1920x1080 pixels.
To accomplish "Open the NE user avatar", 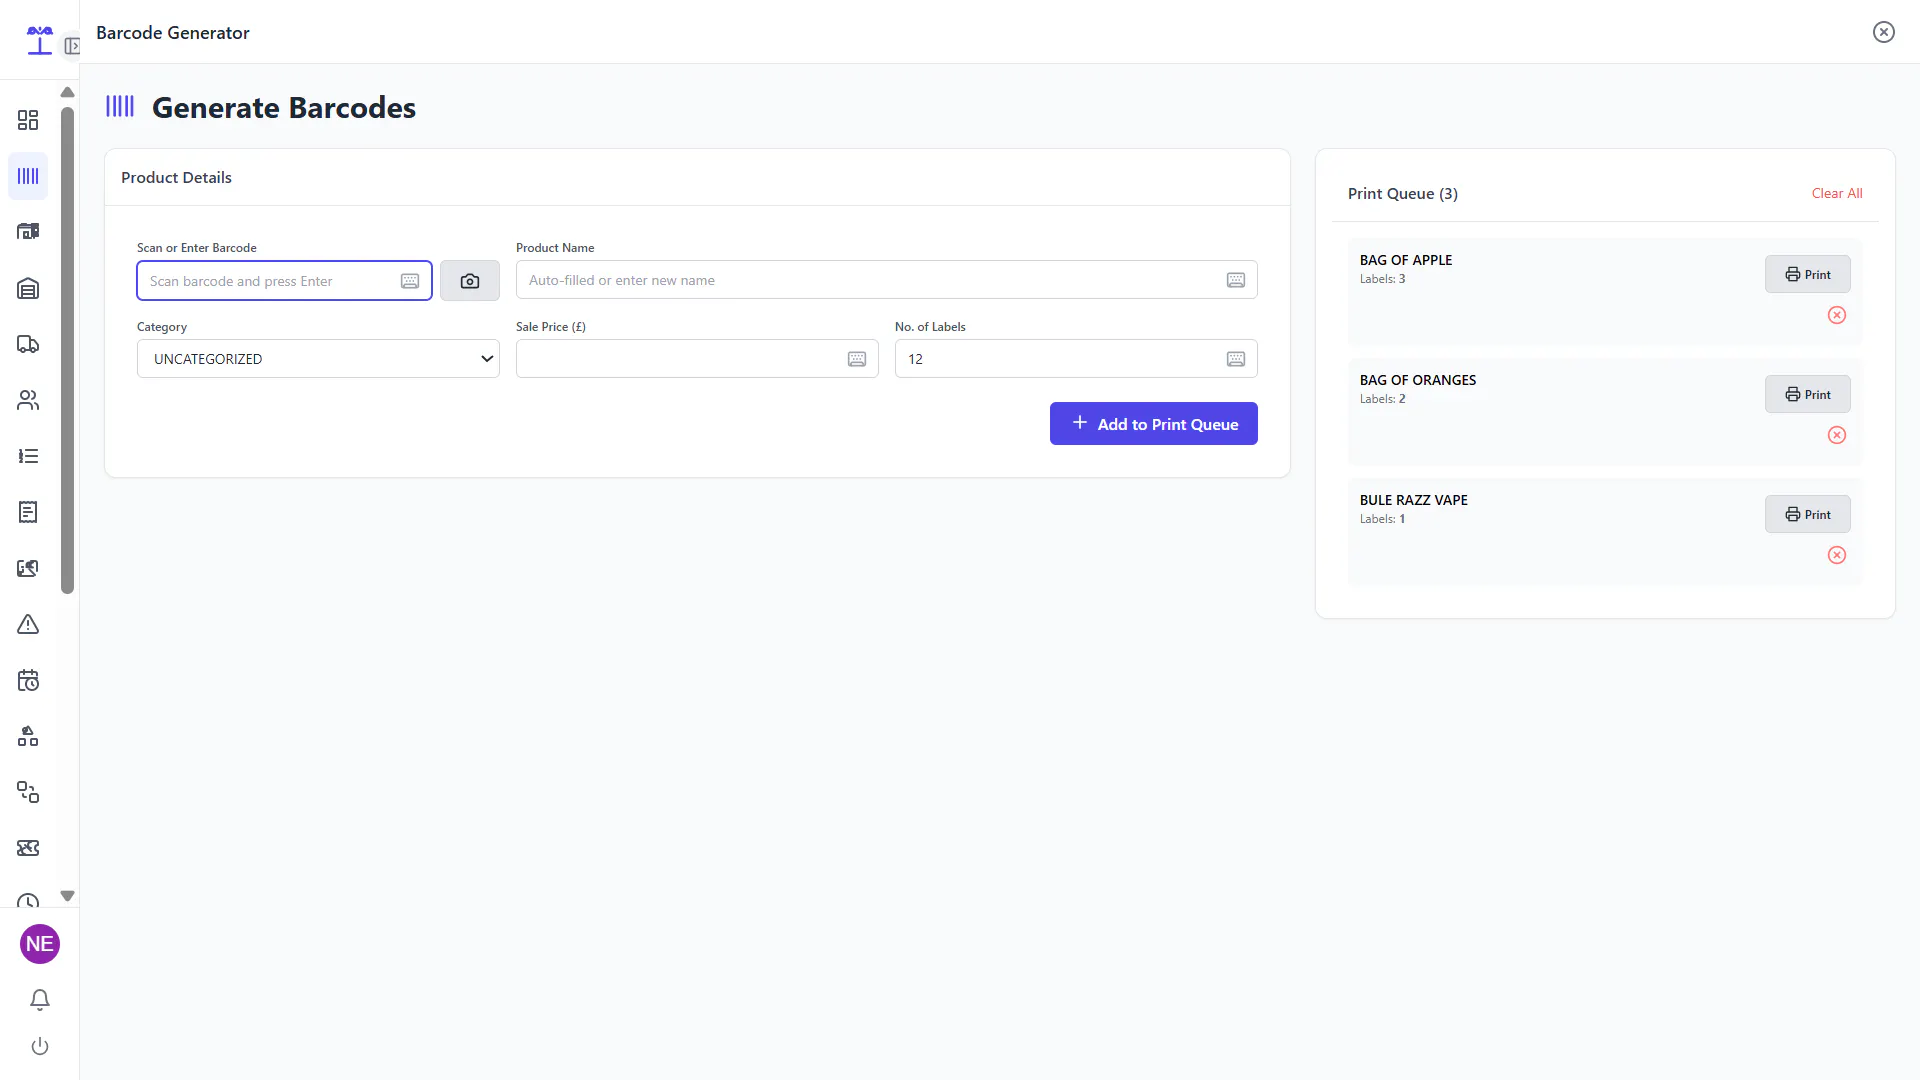I will pos(40,944).
